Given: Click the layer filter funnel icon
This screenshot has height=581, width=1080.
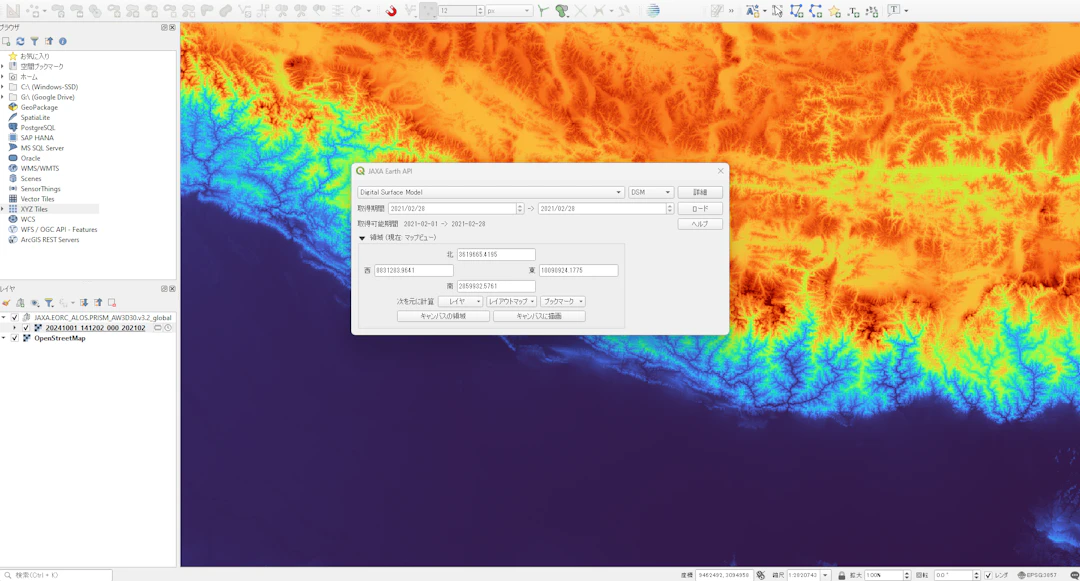Looking at the screenshot, I should click(48, 303).
